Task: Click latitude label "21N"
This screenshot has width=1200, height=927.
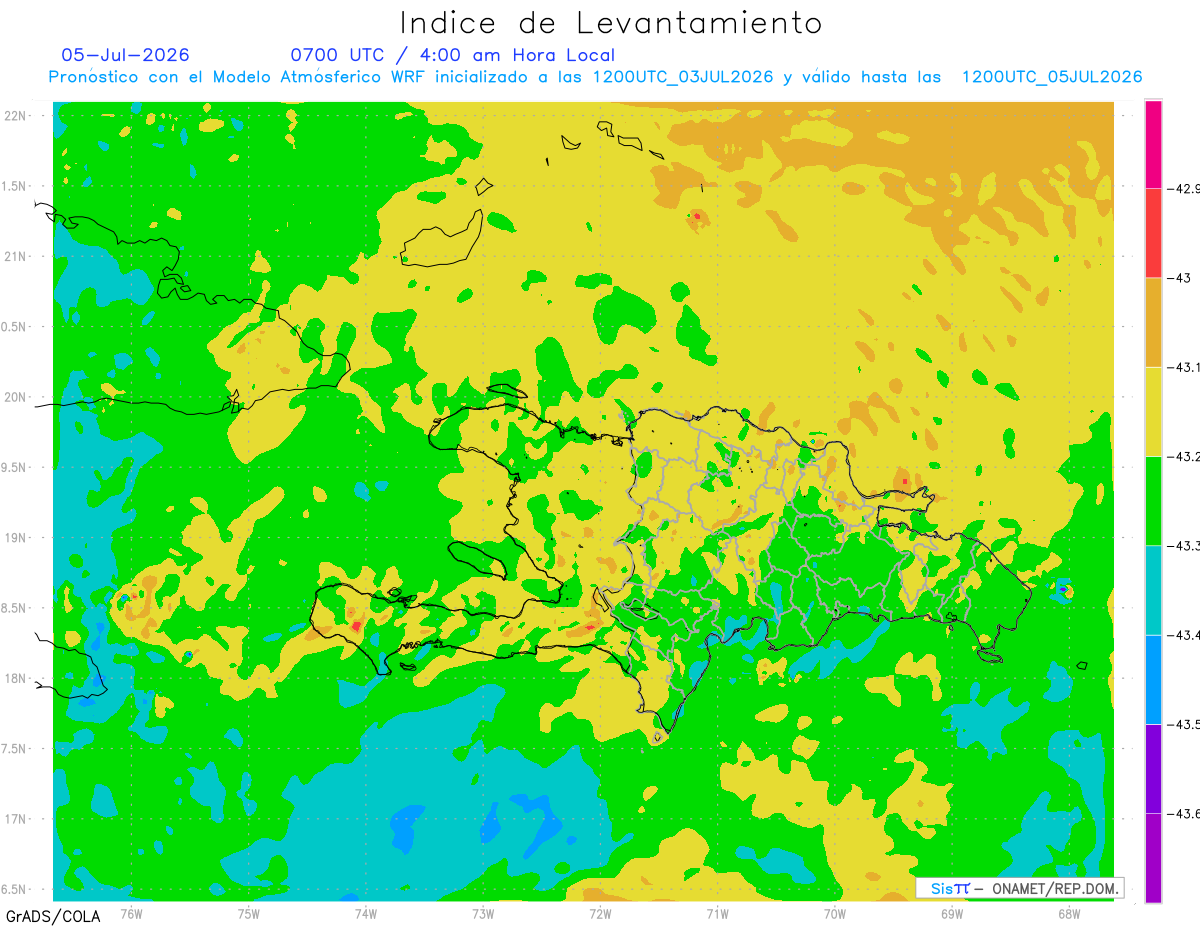Action: pyautogui.click(x=15, y=256)
